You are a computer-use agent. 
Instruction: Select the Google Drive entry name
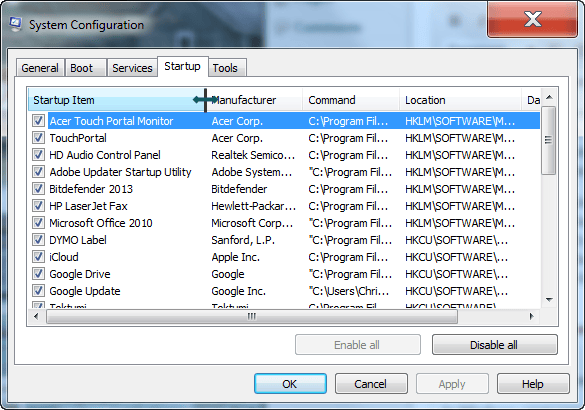[x=80, y=274]
